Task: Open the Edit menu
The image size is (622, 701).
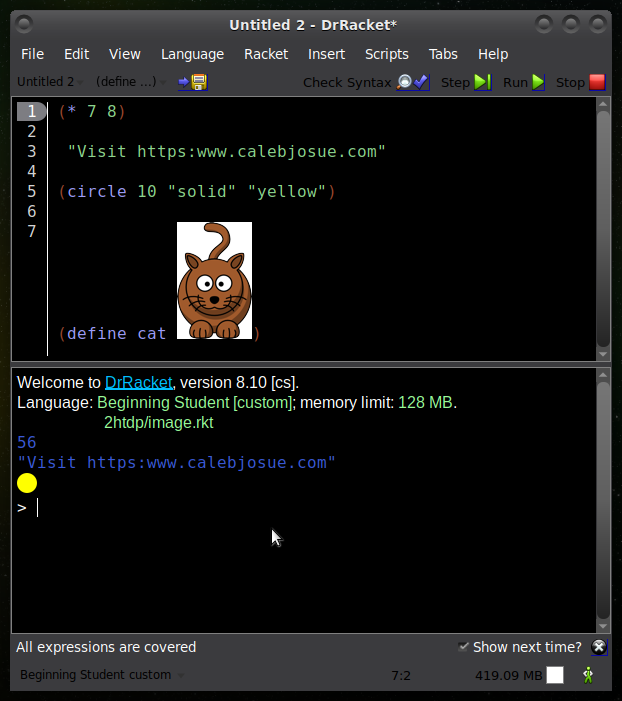Action: [76, 54]
